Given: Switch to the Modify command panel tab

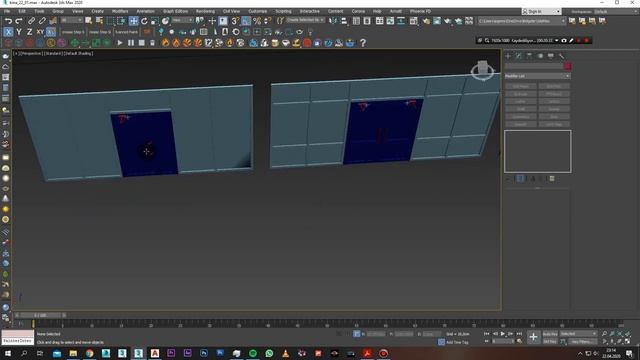Looking at the screenshot, I should [x=518, y=56].
